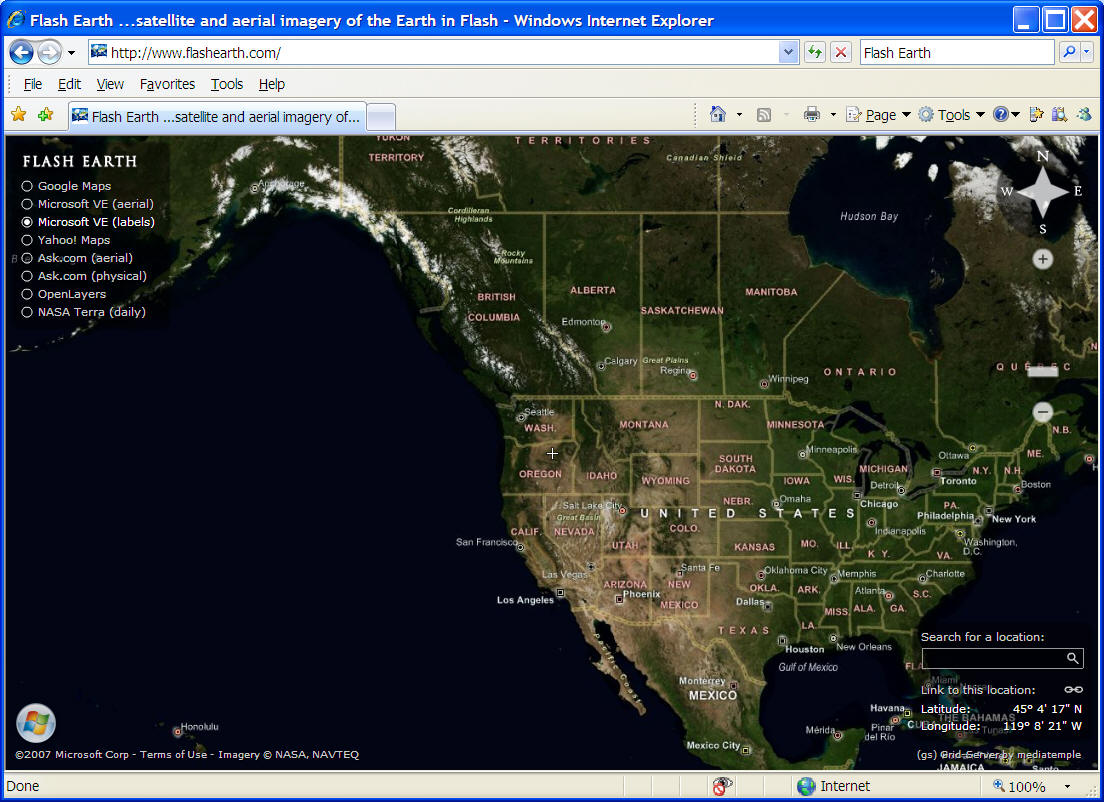Screen dimensions: 1104x802
Task: Click the Home page icon
Action: (717, 114)
